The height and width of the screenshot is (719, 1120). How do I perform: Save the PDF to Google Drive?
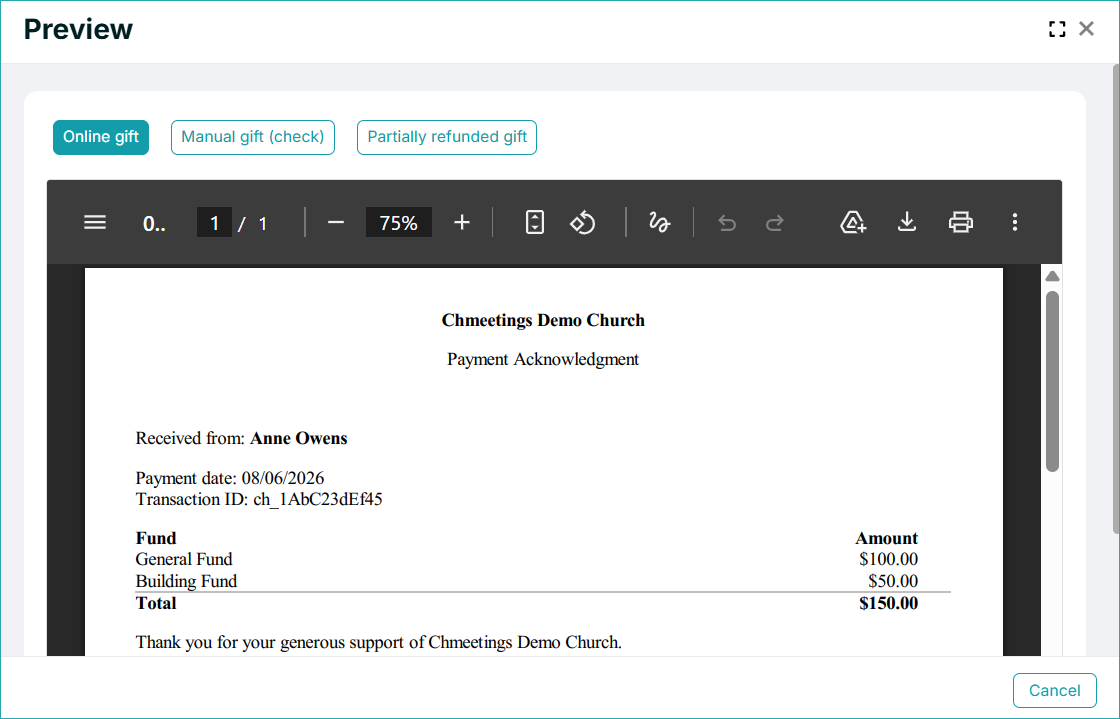[853, 223]
